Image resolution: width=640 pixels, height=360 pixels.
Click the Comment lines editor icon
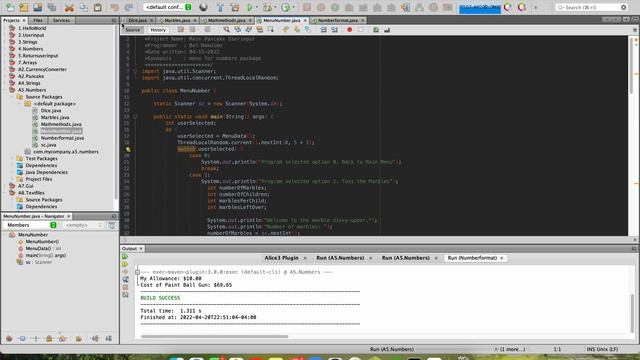376,29
